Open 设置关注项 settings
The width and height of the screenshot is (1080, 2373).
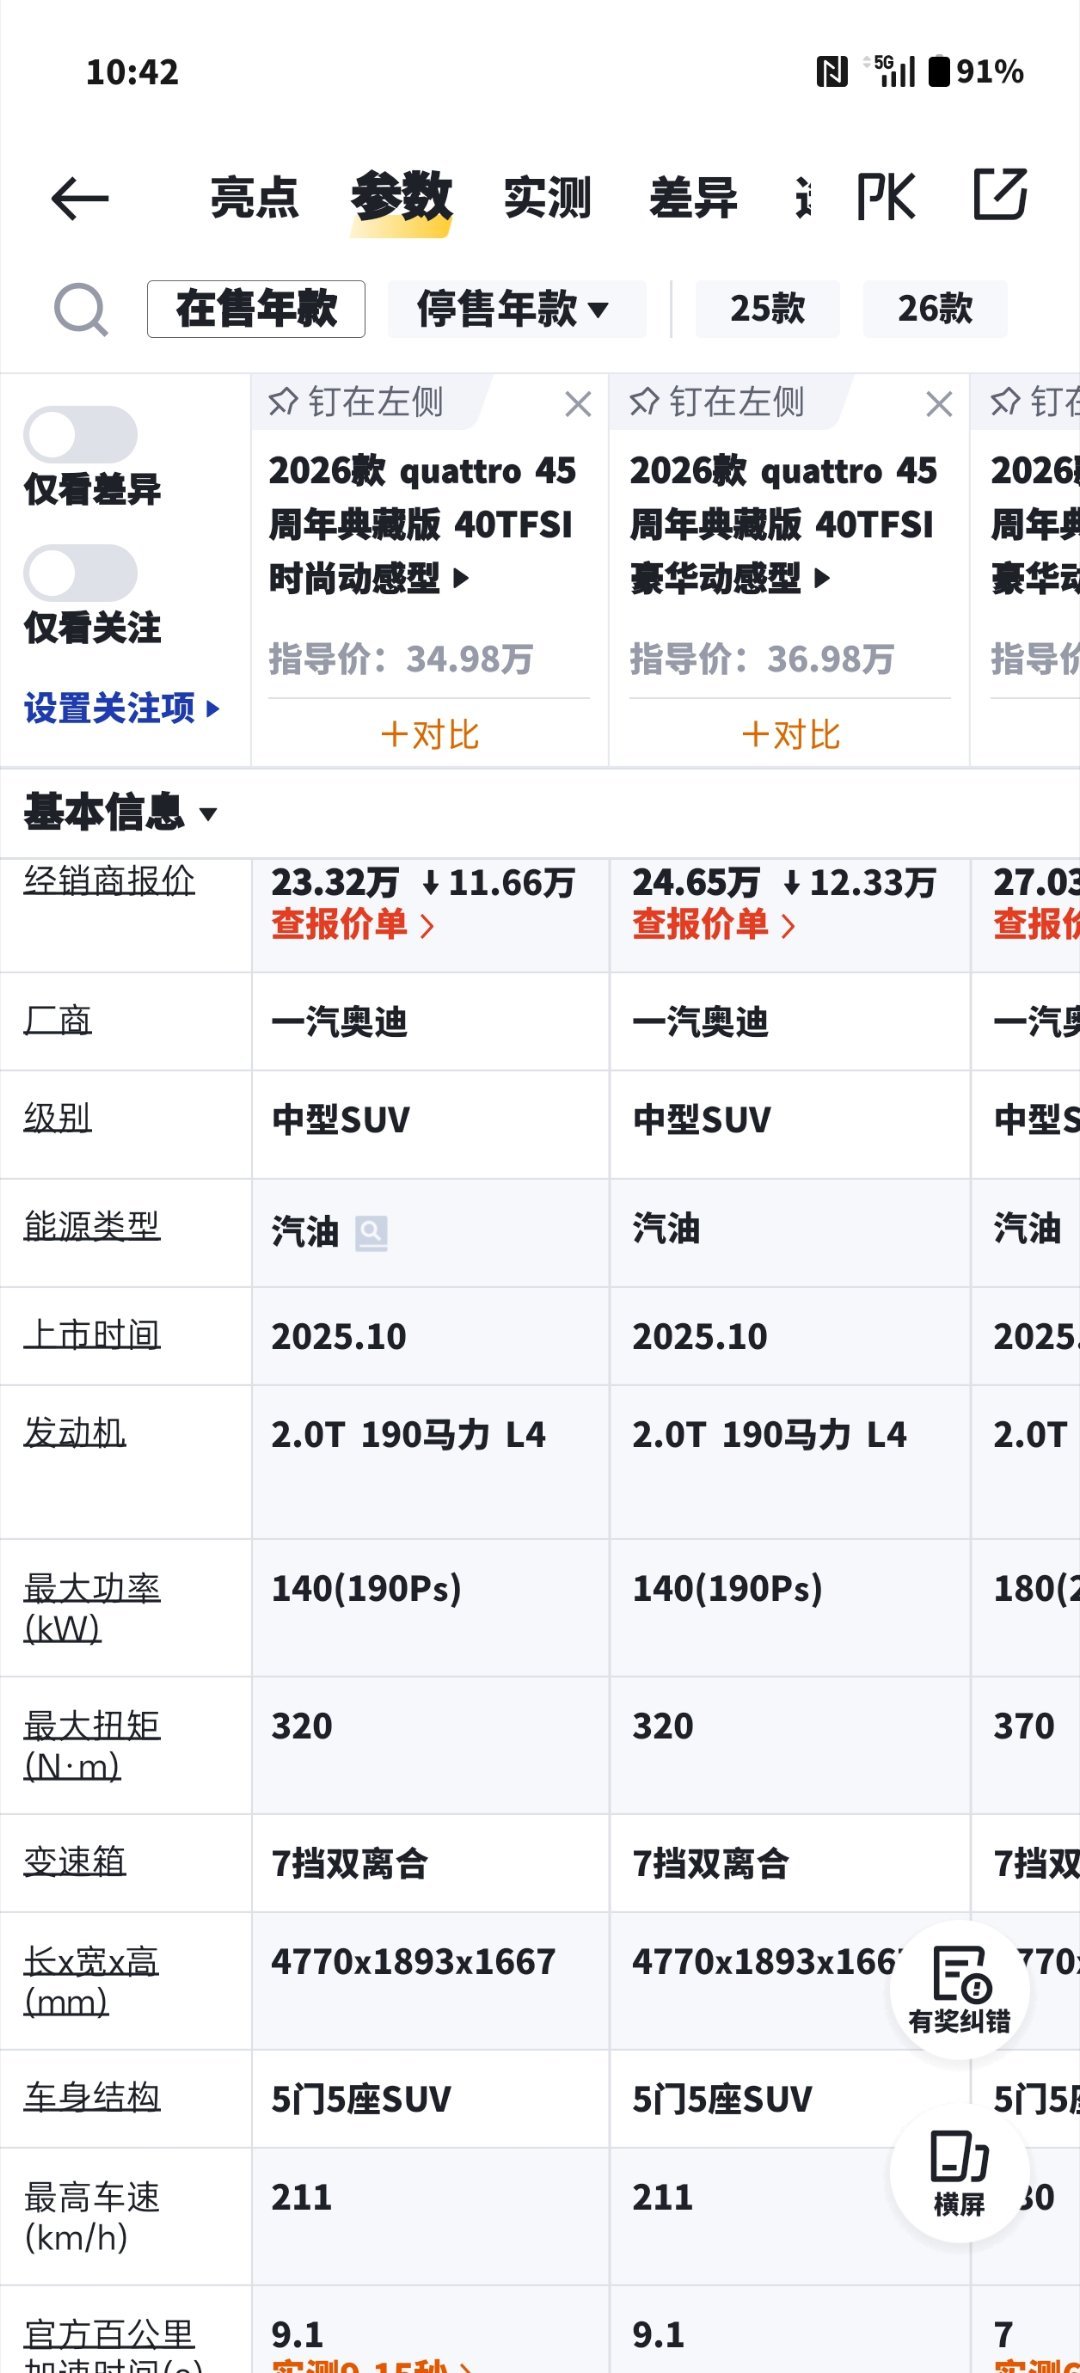tap(122, 708)
